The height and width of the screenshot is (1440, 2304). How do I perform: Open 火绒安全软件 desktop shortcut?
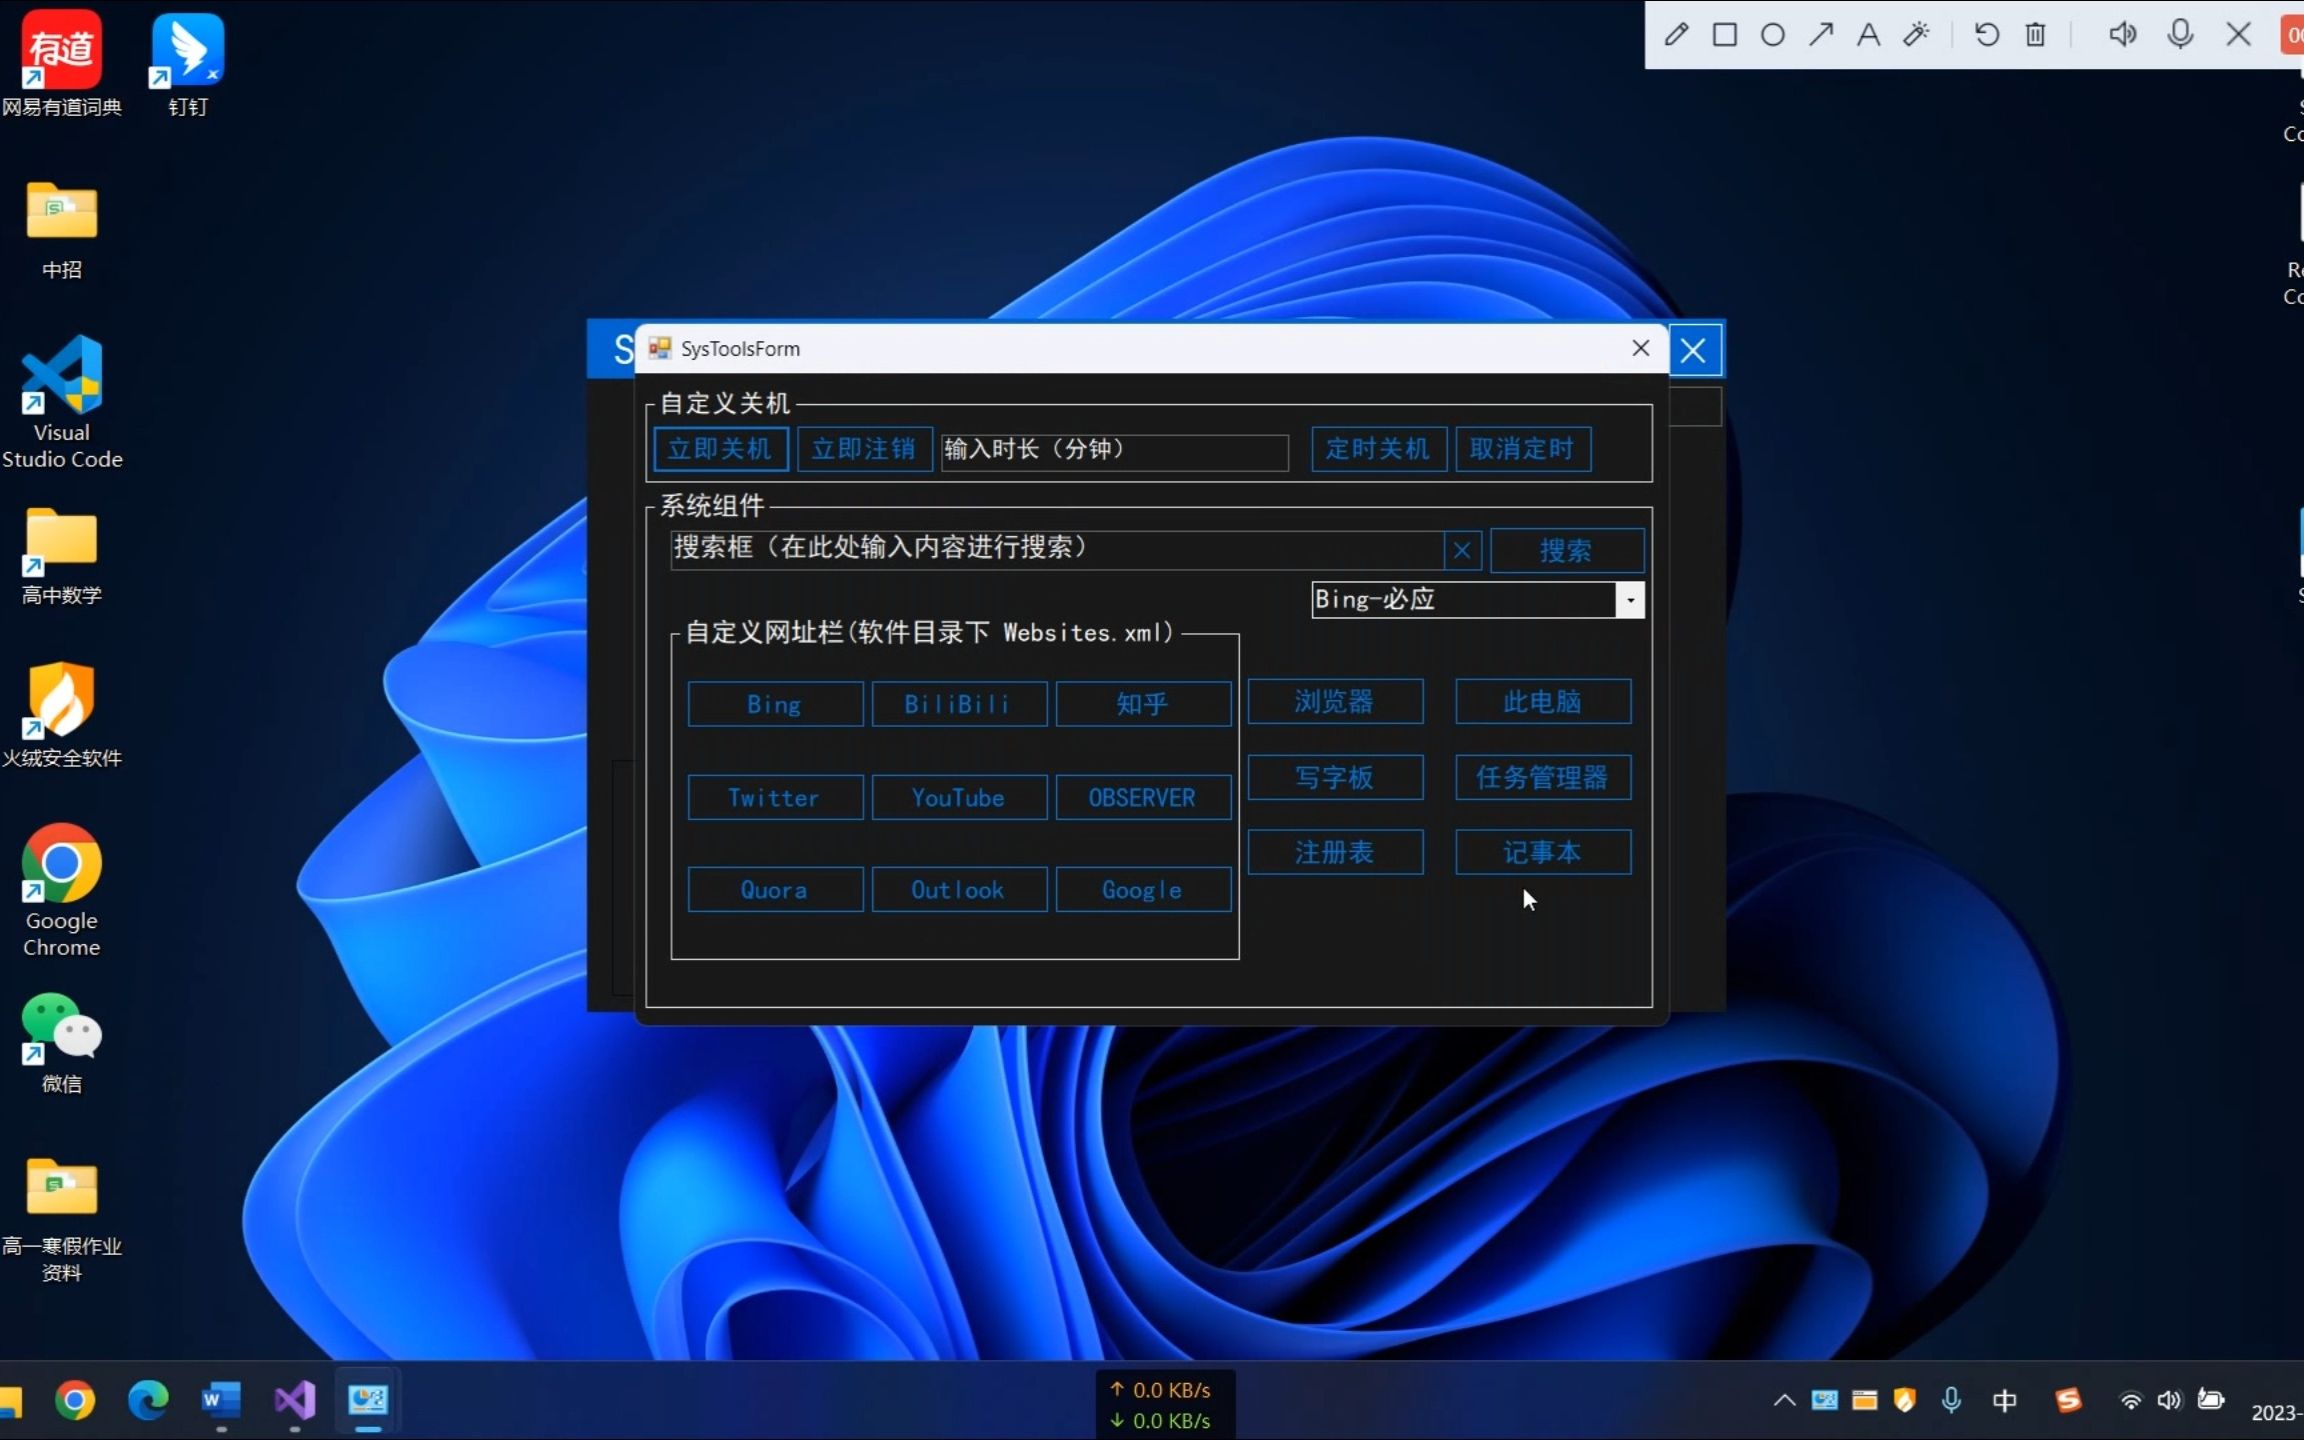(x=61, y=715)
